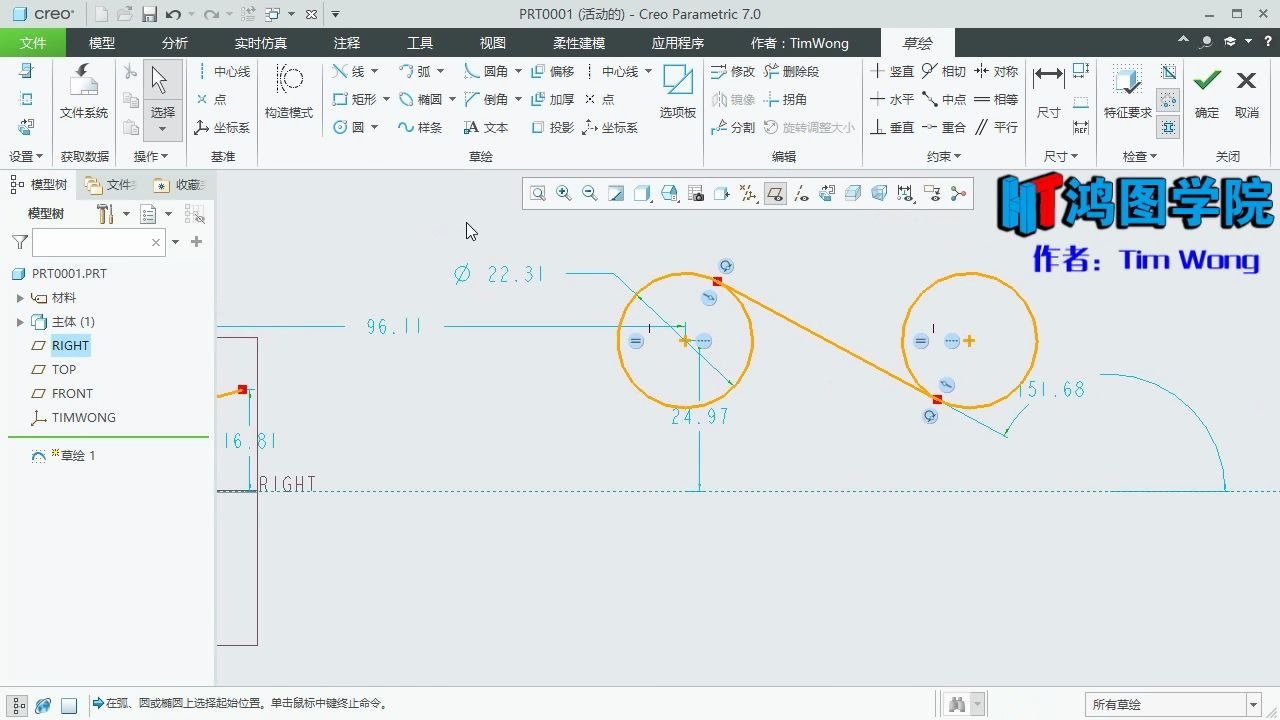
Task: Click 确定 to accept the sketch
Action: (1207, 92)
